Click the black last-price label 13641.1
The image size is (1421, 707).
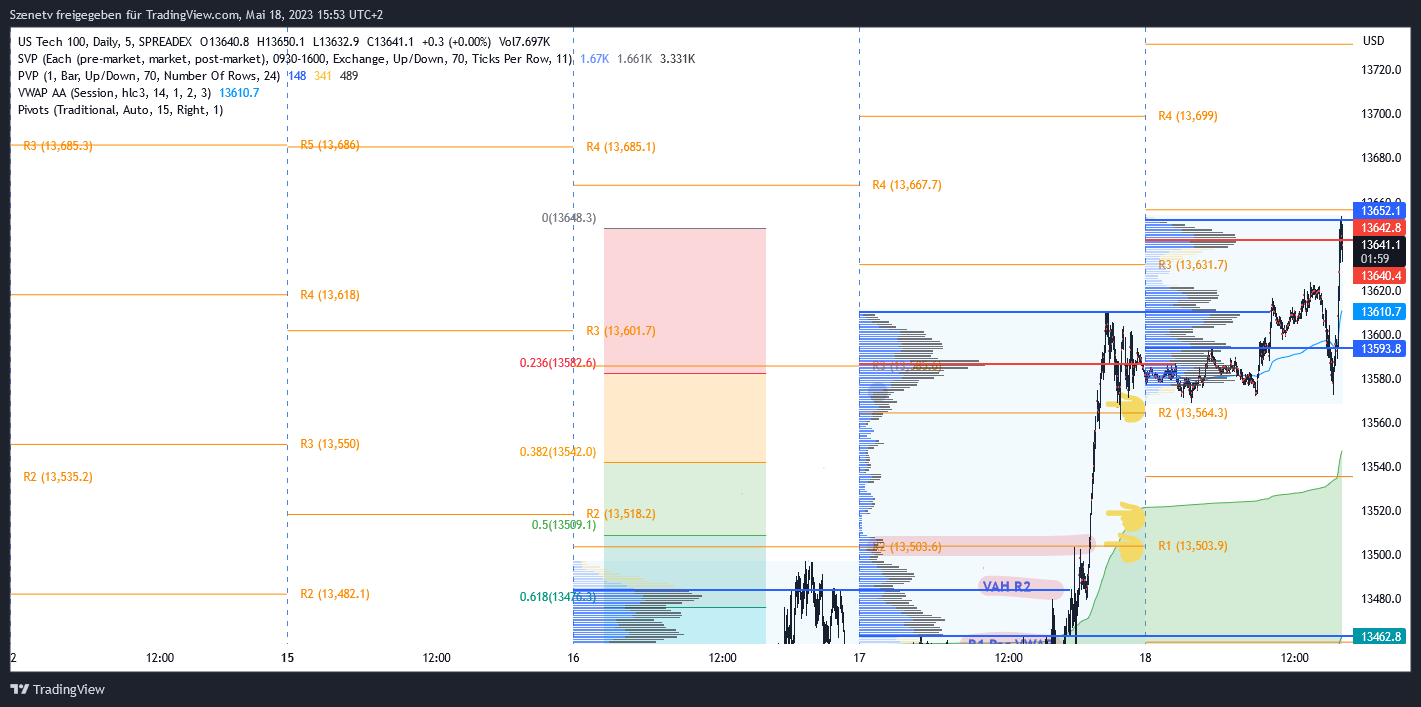1380,245
